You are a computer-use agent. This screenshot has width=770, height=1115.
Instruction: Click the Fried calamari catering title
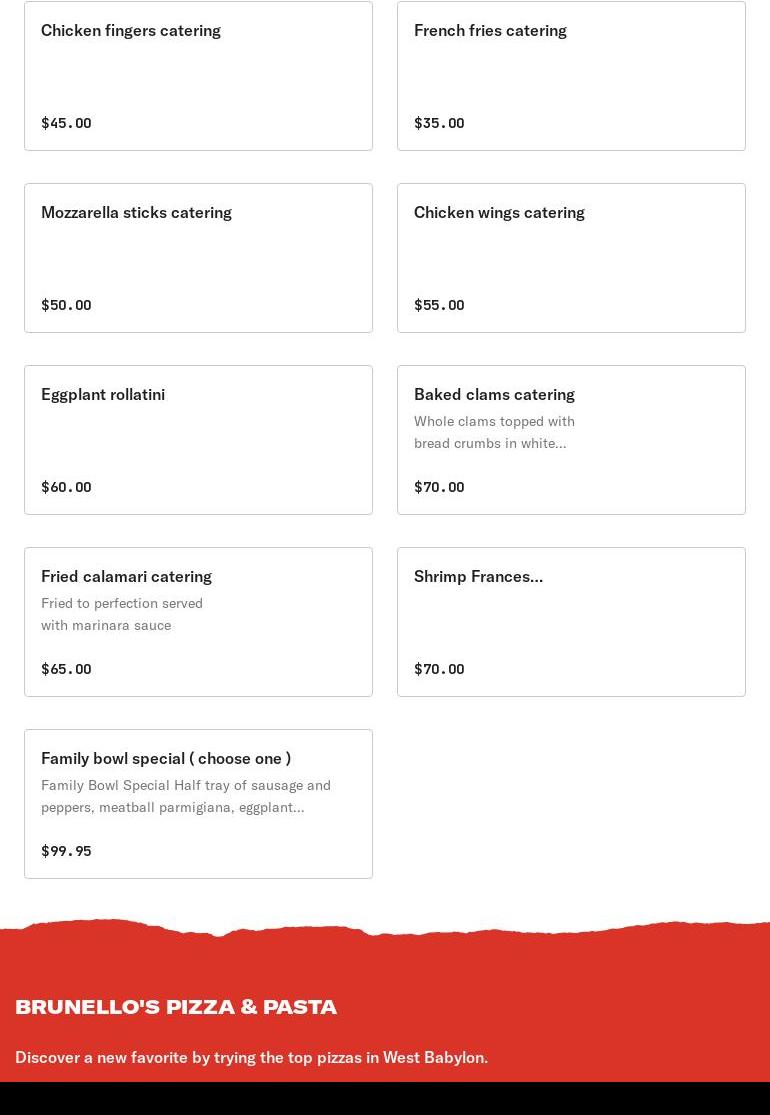(126, 576)
